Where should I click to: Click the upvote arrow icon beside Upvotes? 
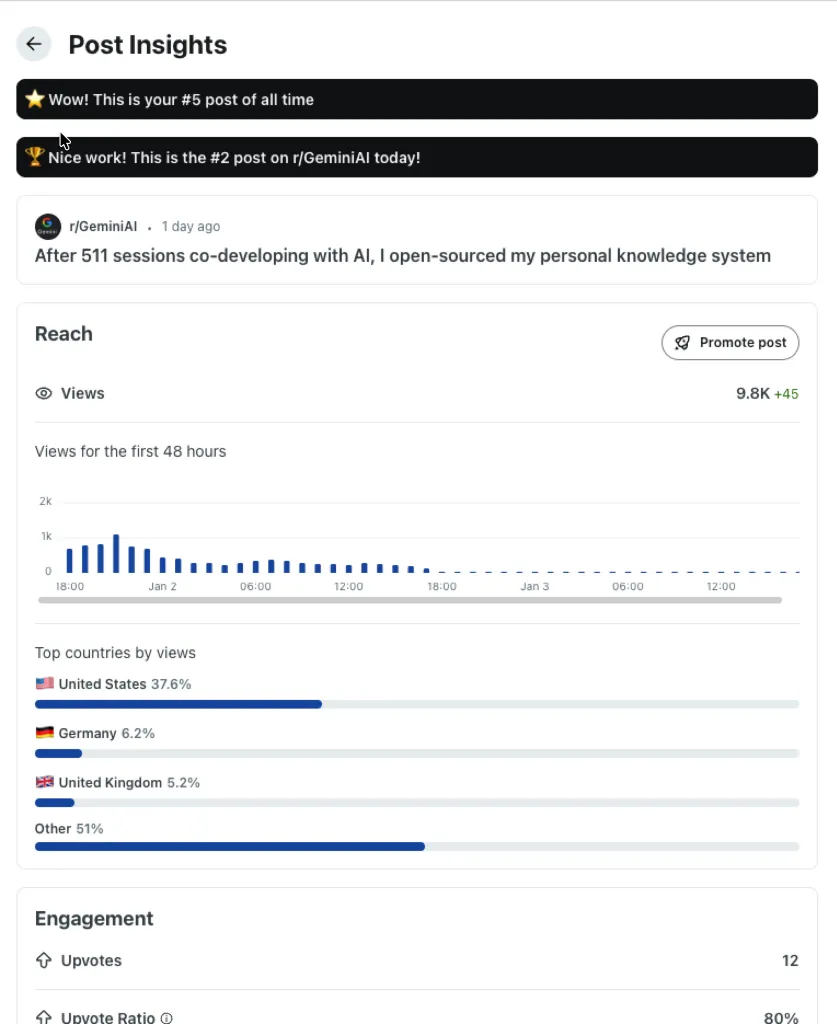tap(43, 960)
